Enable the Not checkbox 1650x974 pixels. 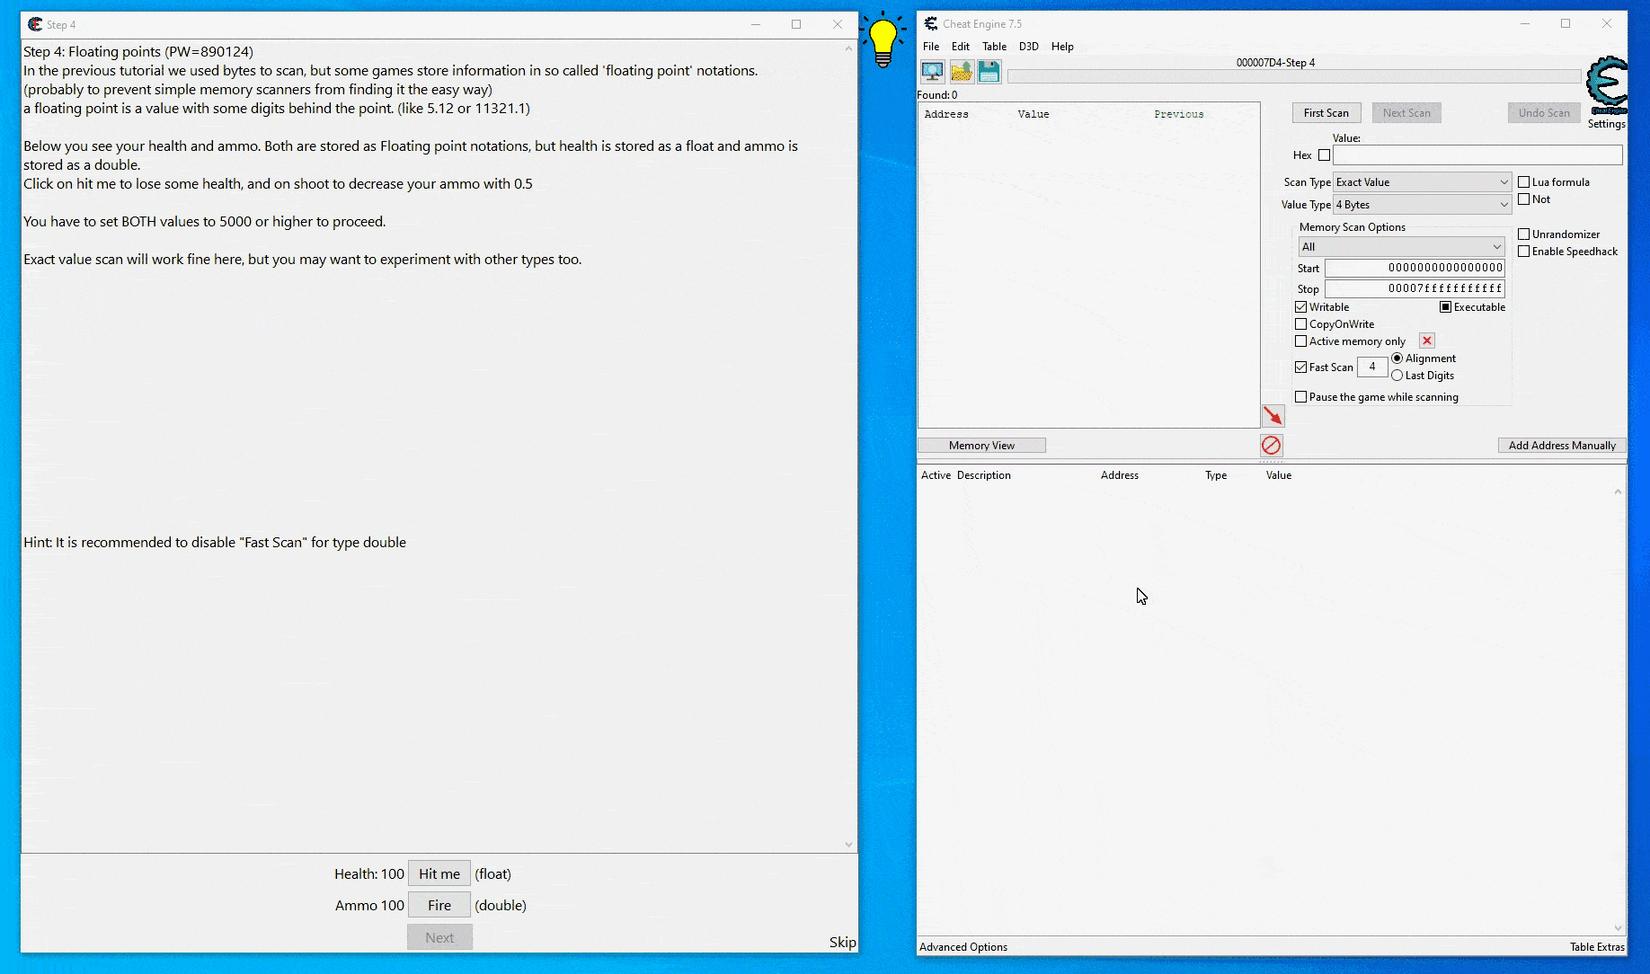1524,199
